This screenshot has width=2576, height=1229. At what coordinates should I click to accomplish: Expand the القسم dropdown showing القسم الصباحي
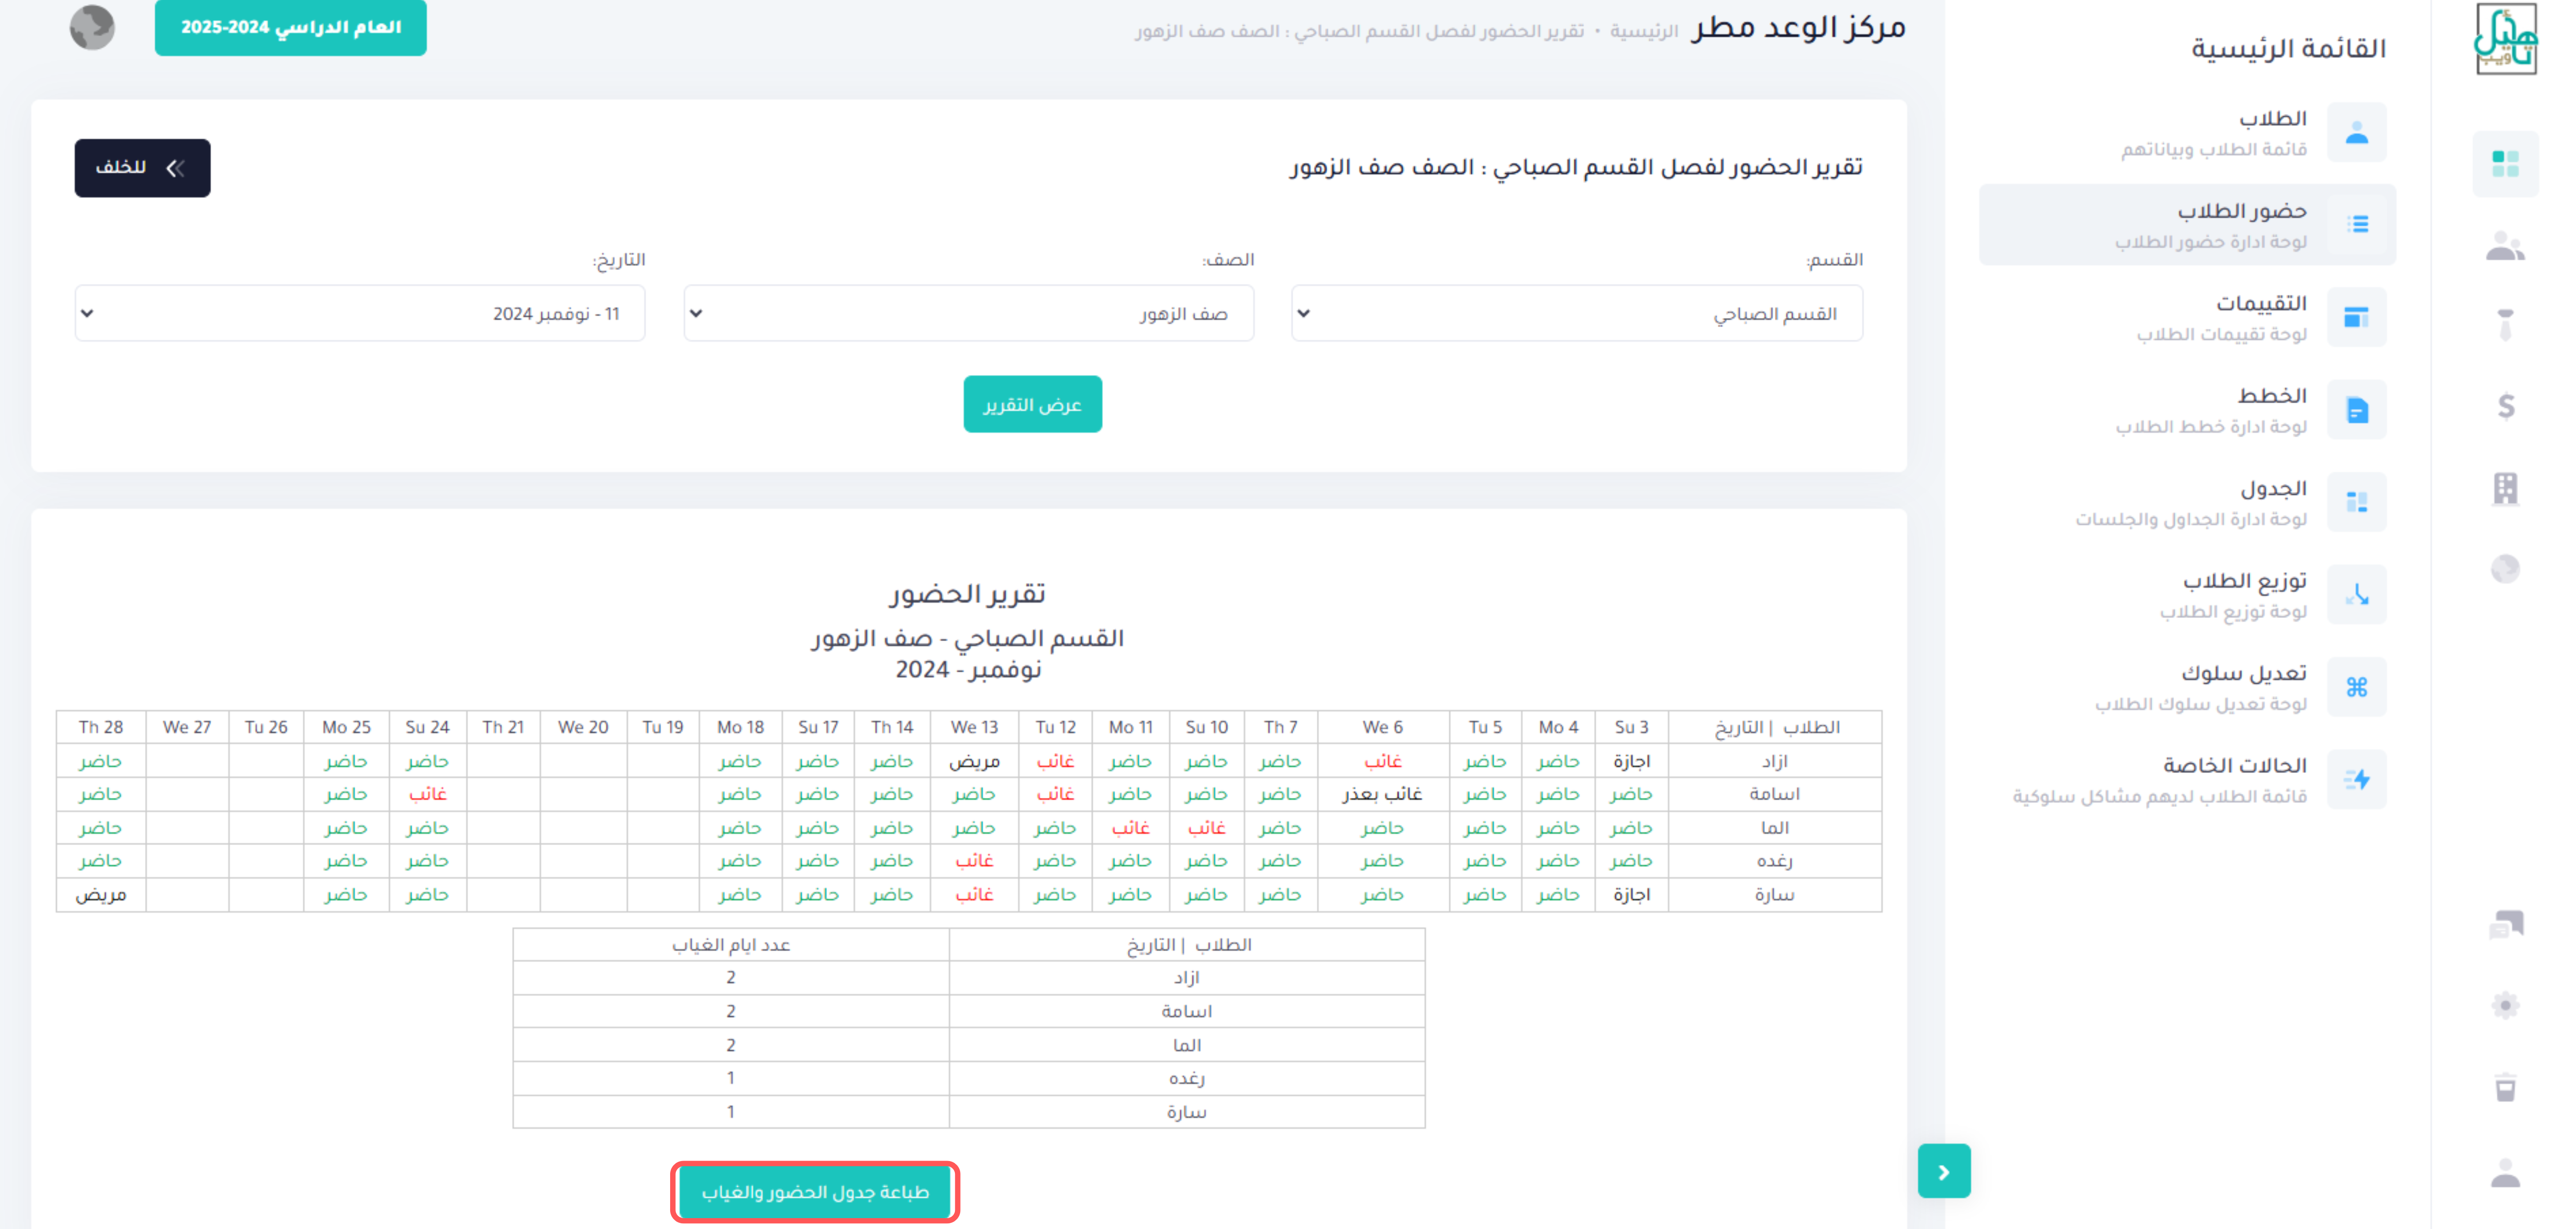(x=1577, y=313)
